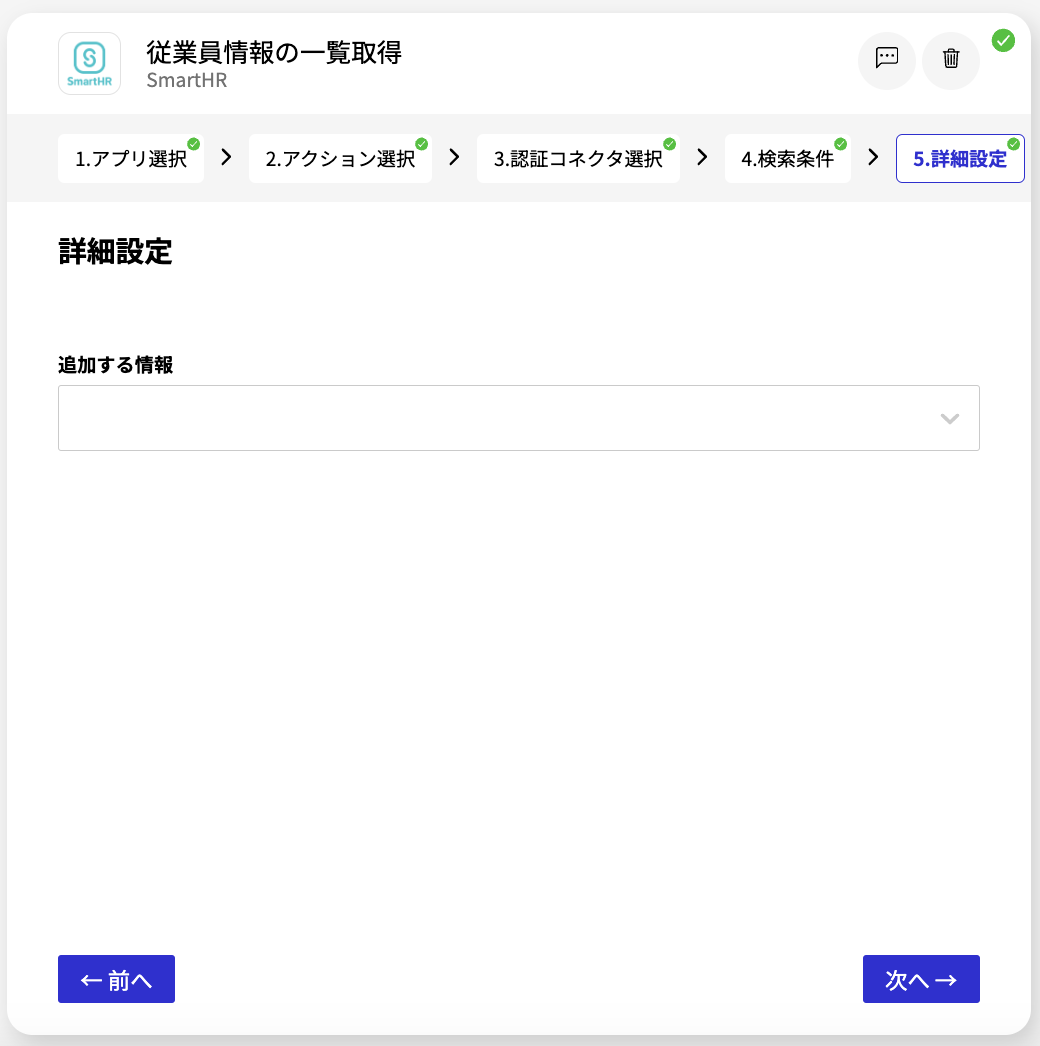Click the arrow chevron after 4.検索条件
This screenshot has width=1040, height=1046.
pyautogui.click(x=873, y=157)
